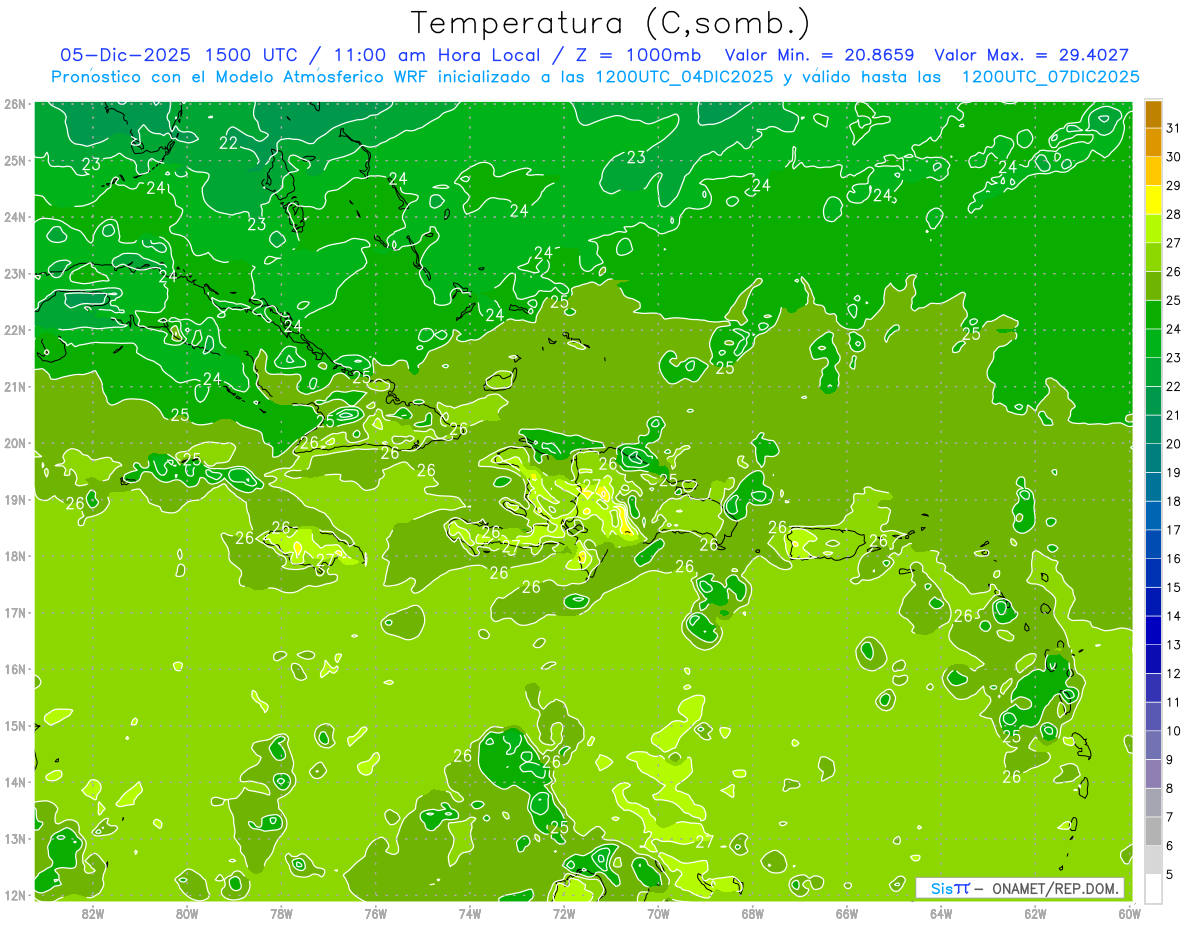Click the 18N latitude axis label
Viewport: 1200px width, 927px height.
pos(14,556)
